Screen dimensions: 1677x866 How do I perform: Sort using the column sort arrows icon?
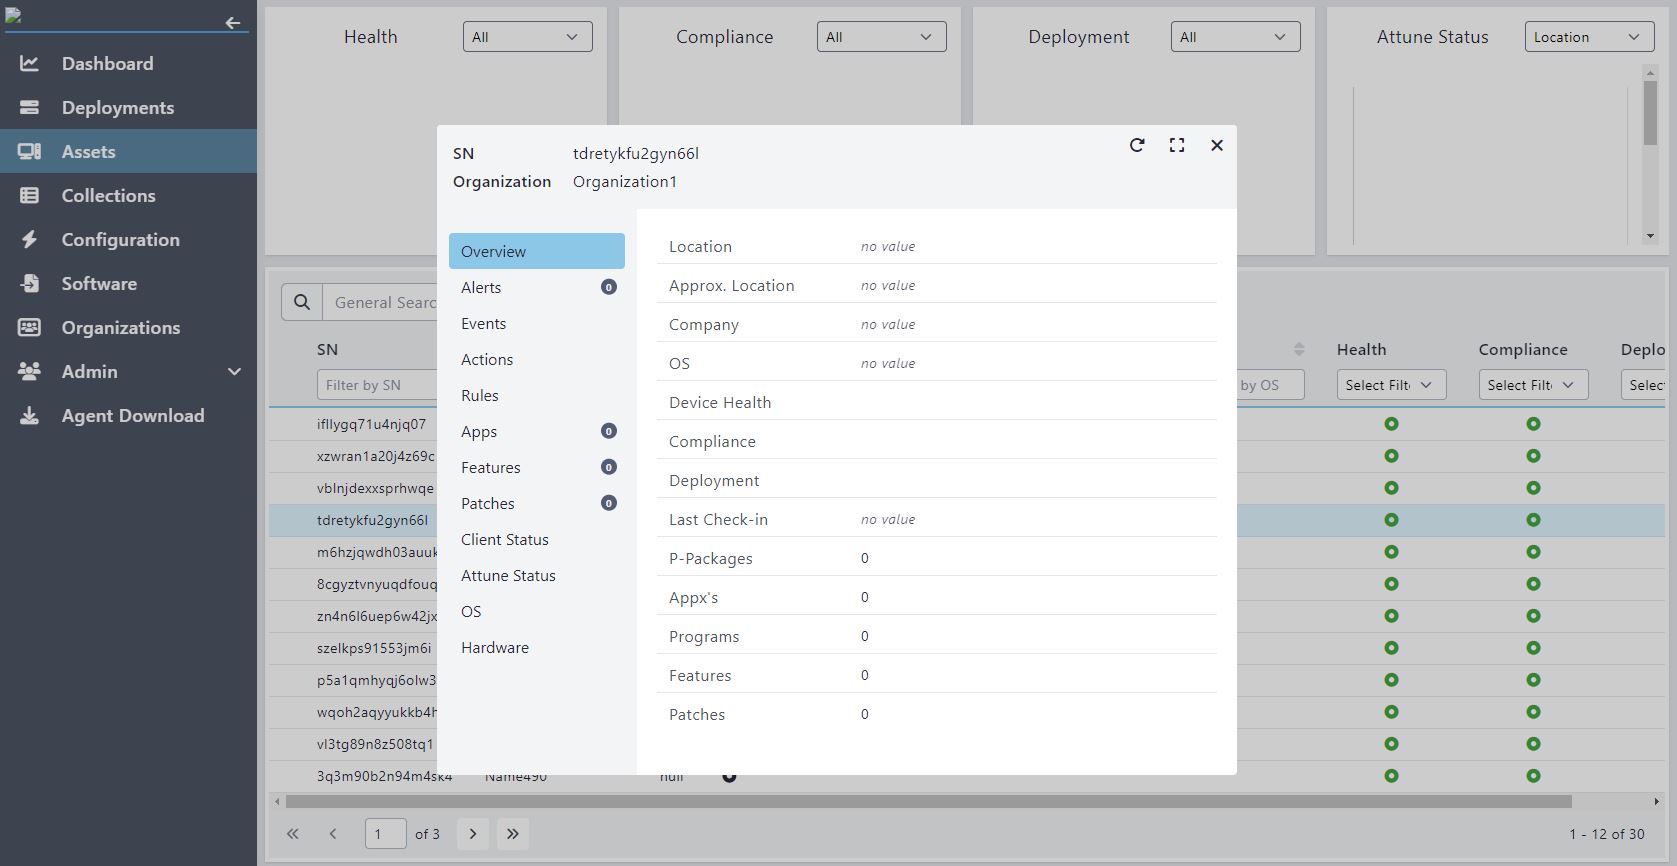1299,349
